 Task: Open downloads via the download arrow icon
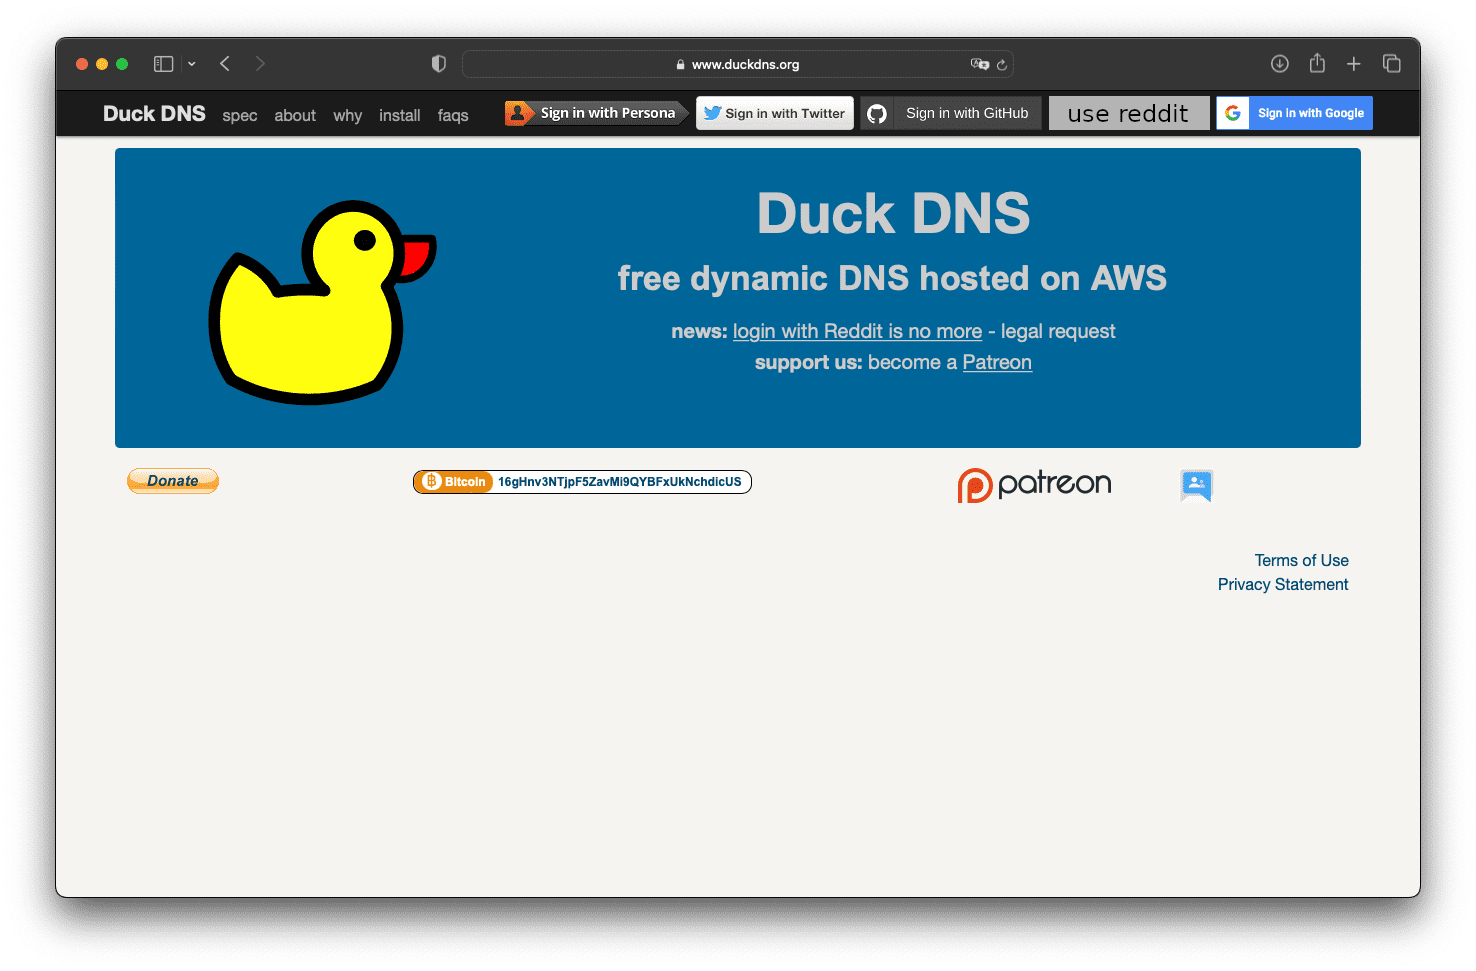pos(1280,63)
